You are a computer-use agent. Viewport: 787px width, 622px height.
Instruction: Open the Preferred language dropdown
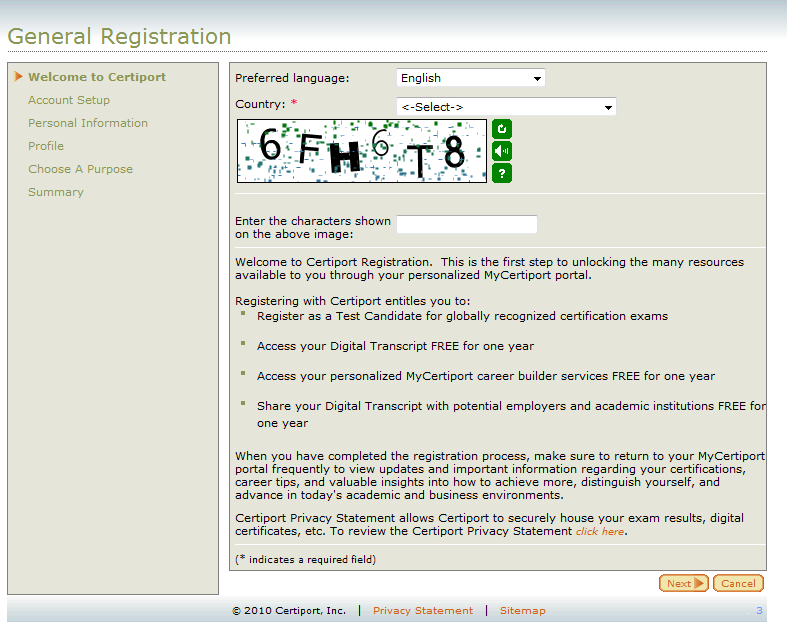470,78
